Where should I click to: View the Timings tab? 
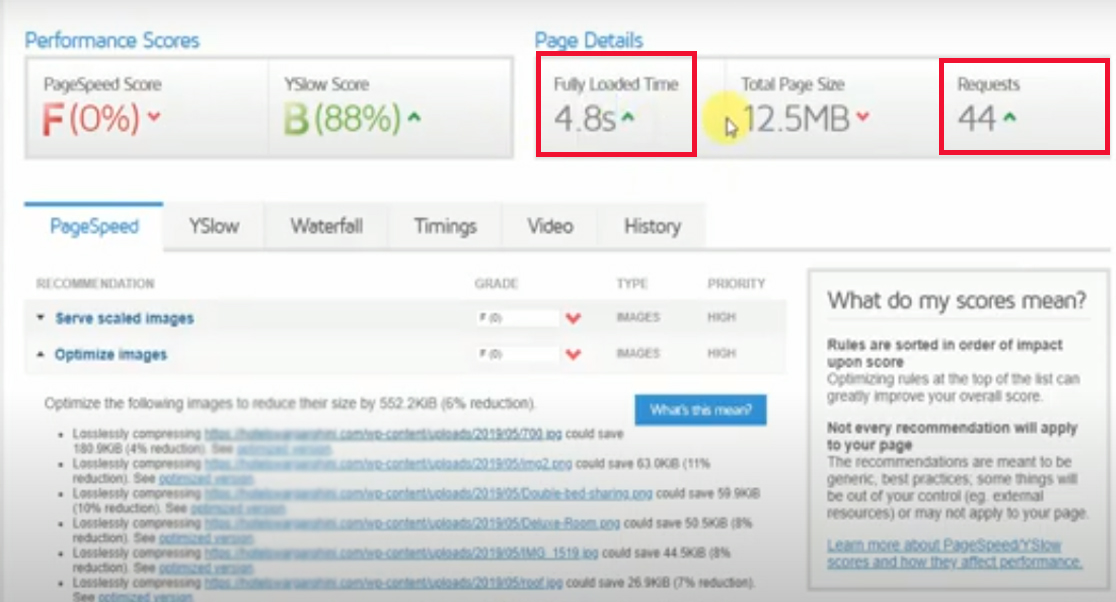pos(444,227)
